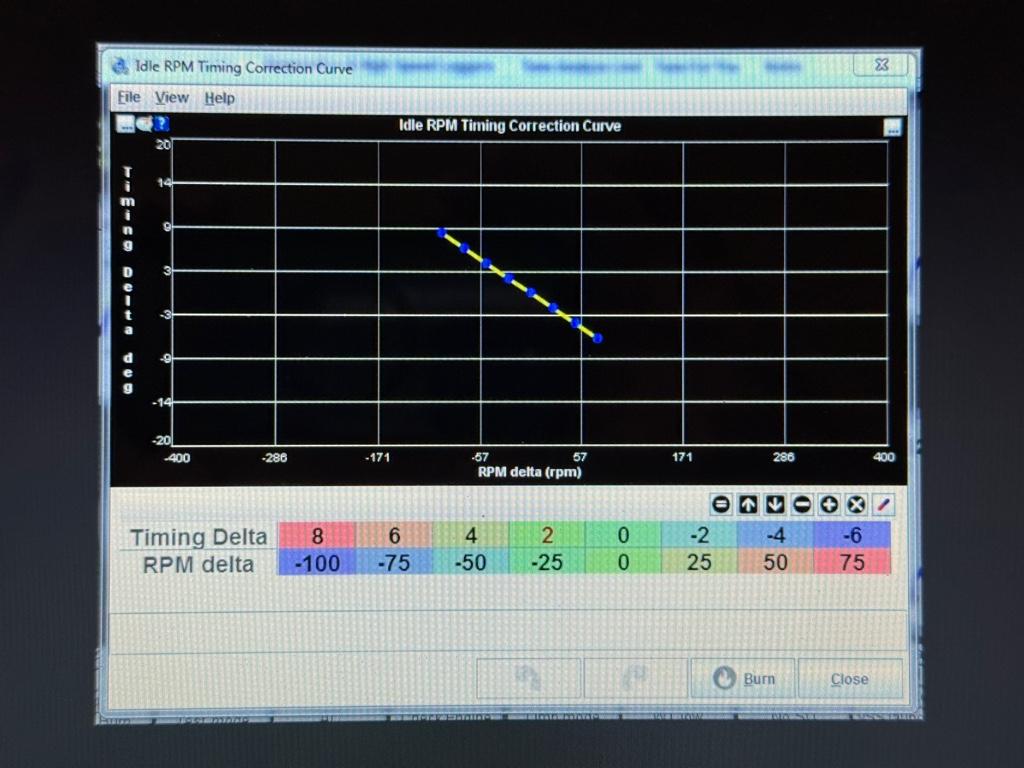Screen dimensions: 1024x768
Task: Select the Timing Delta cell showing -6
Action: tap(852, 535)
